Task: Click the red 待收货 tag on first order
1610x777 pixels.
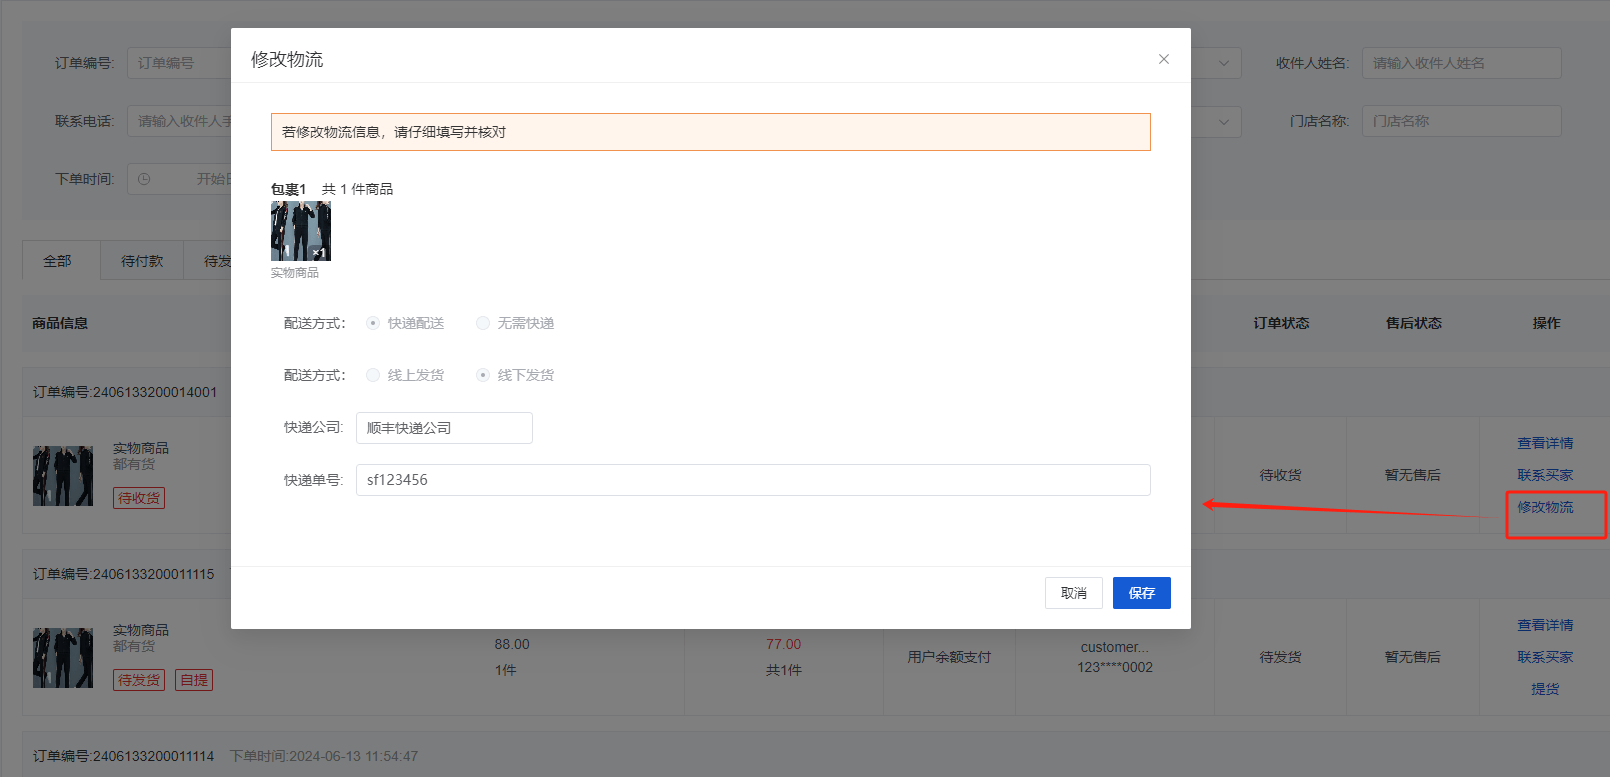Action: 139,498
